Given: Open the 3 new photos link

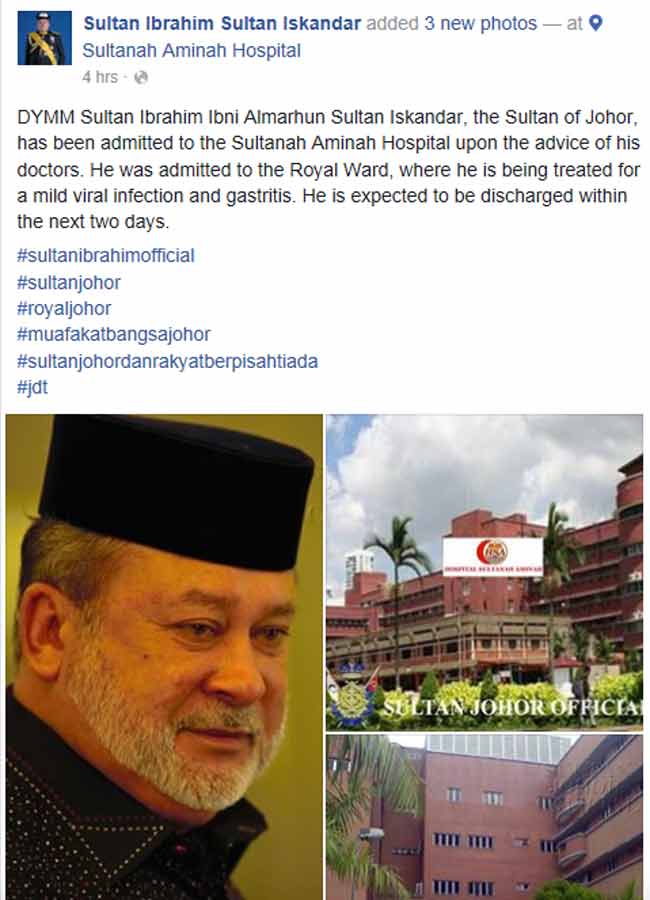Looking at the screenshot, I should coord(481,24).
